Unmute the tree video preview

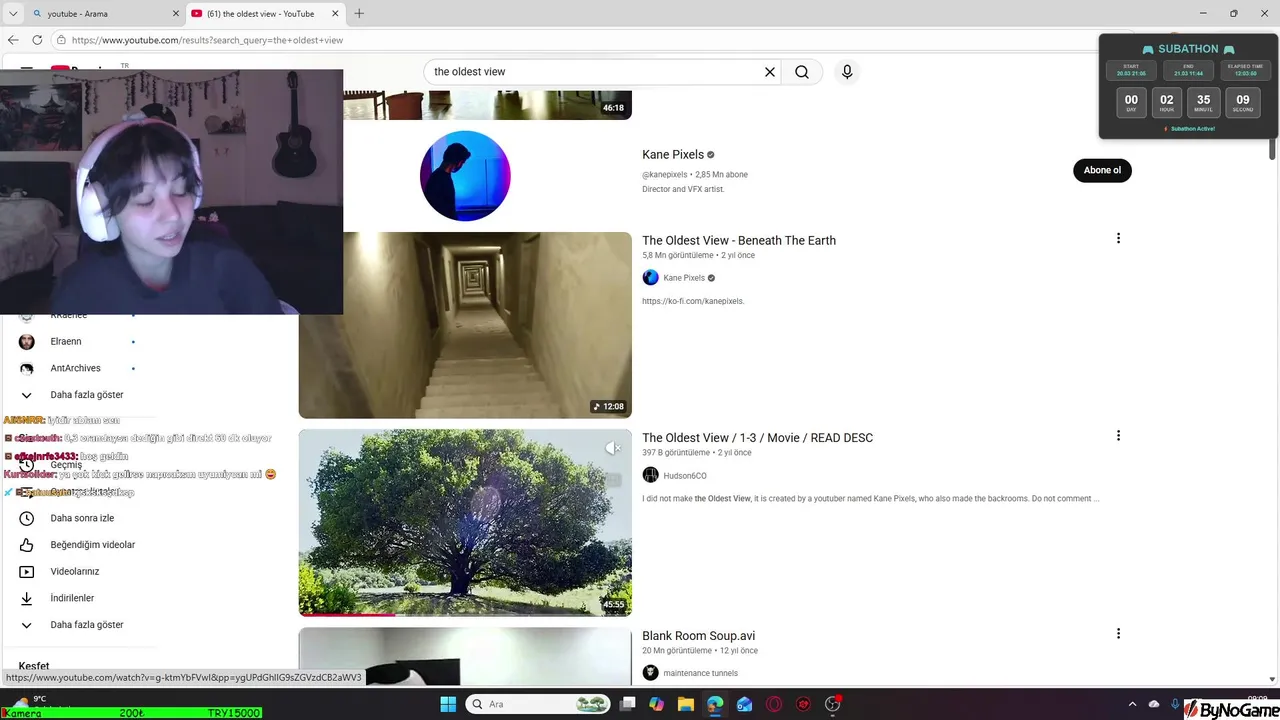(x=612, y=448)
